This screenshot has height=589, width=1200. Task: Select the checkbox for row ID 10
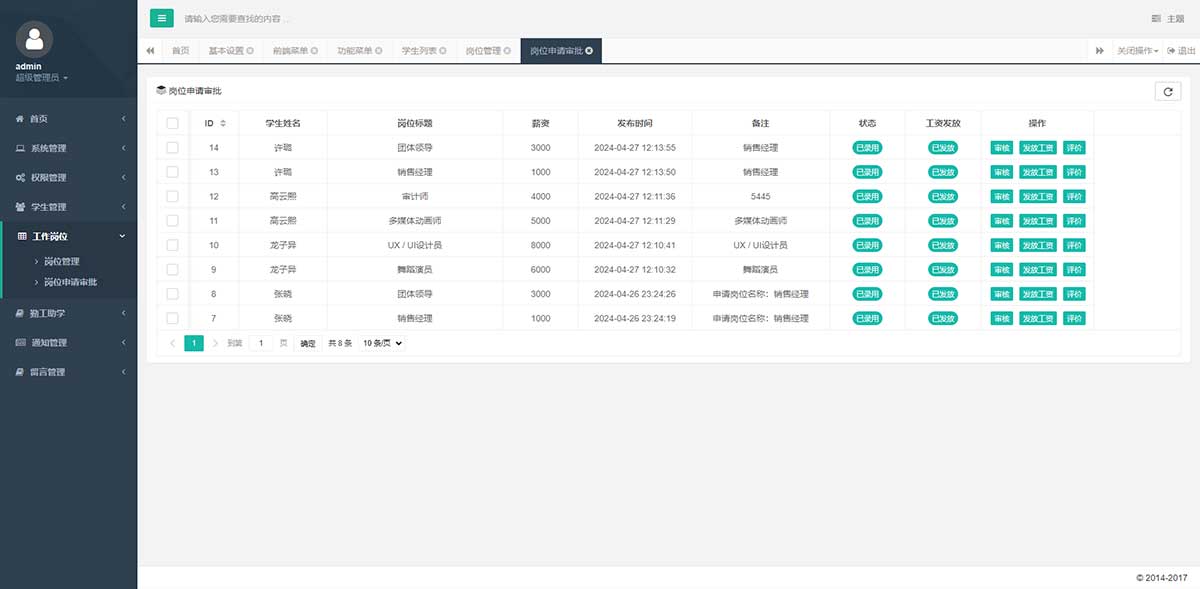coord(172,245)
